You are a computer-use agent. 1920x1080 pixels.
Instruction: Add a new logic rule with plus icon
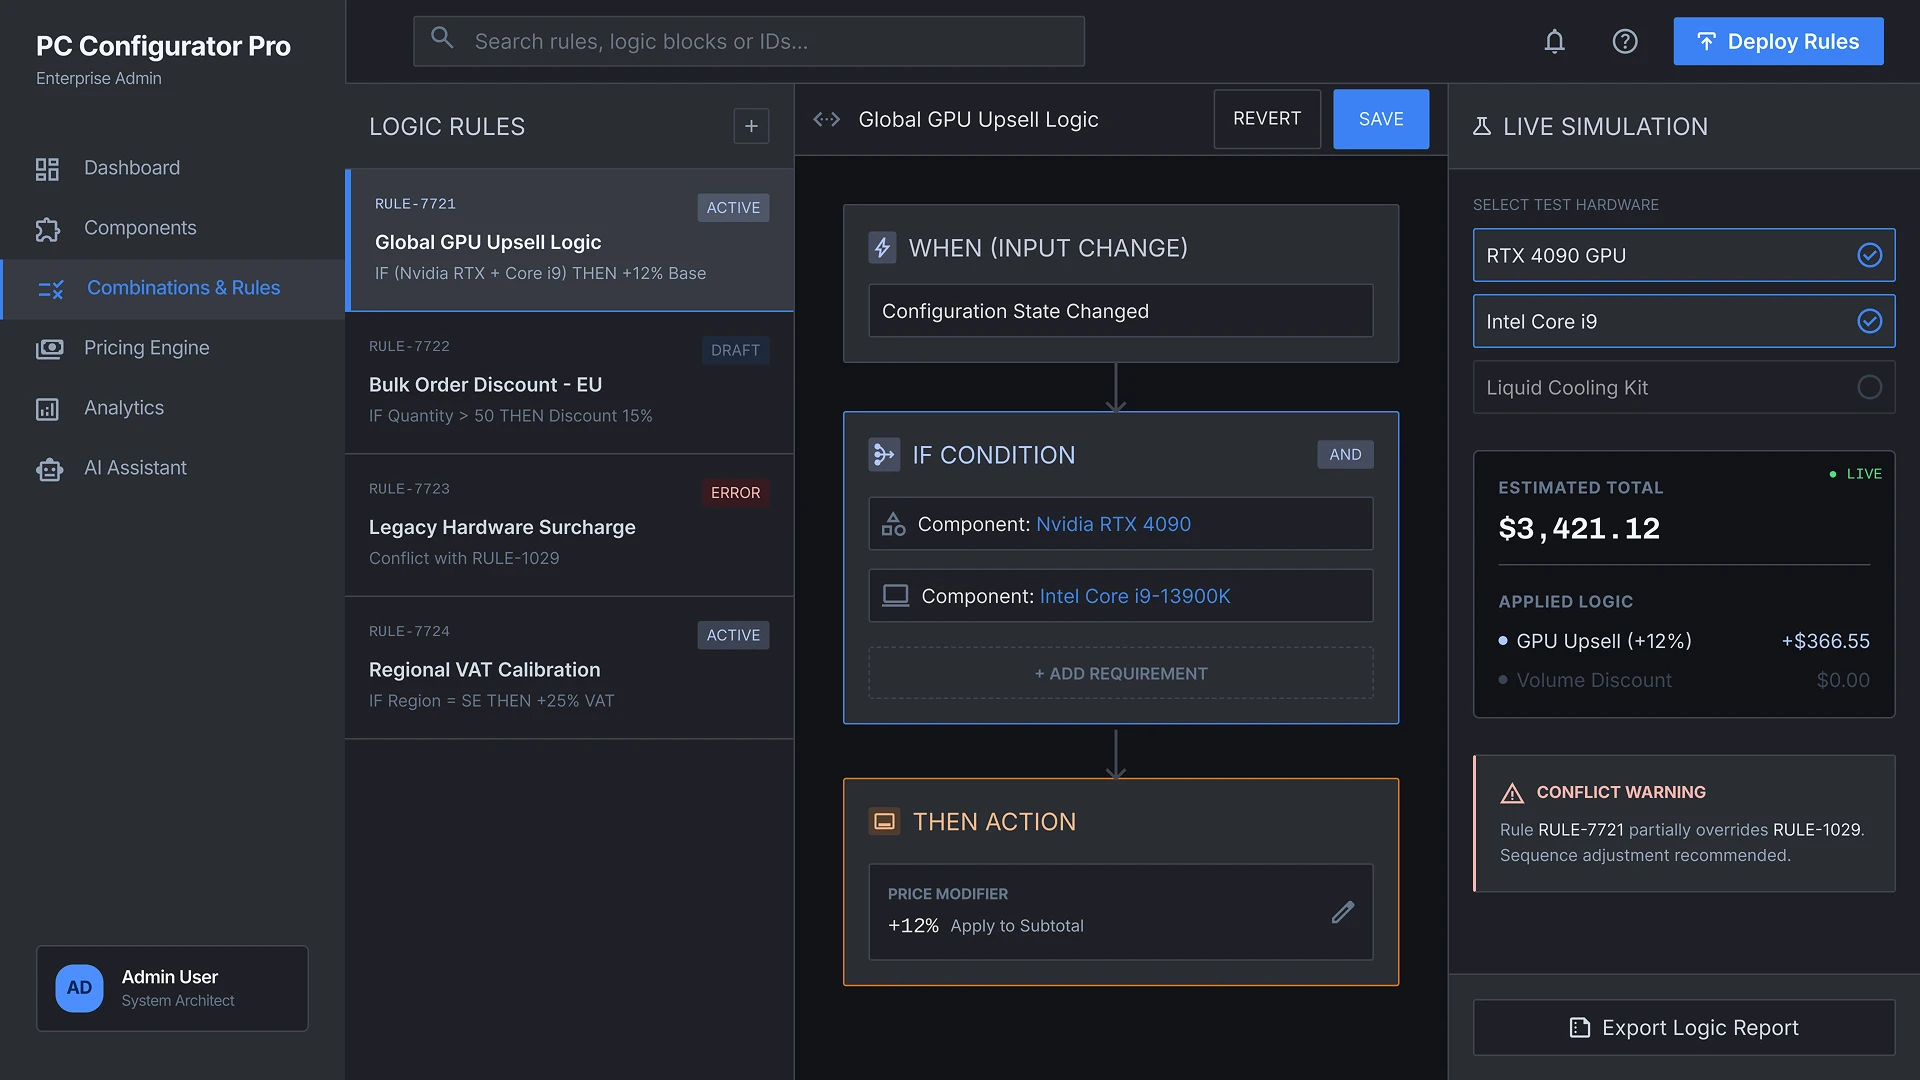[751, 126]
